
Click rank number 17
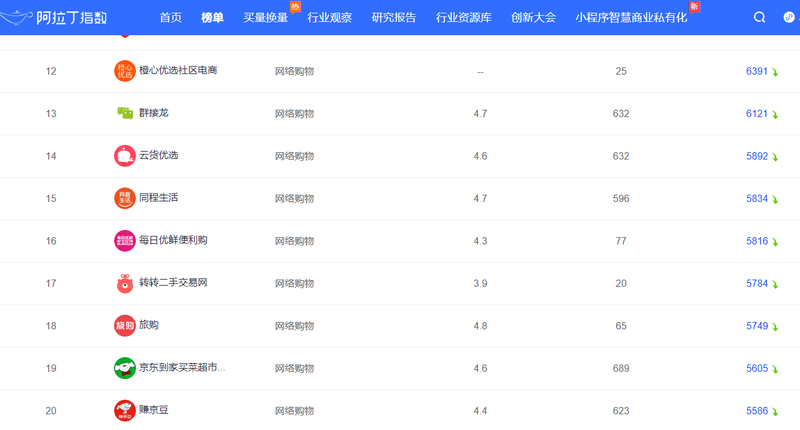click(51, 283)
